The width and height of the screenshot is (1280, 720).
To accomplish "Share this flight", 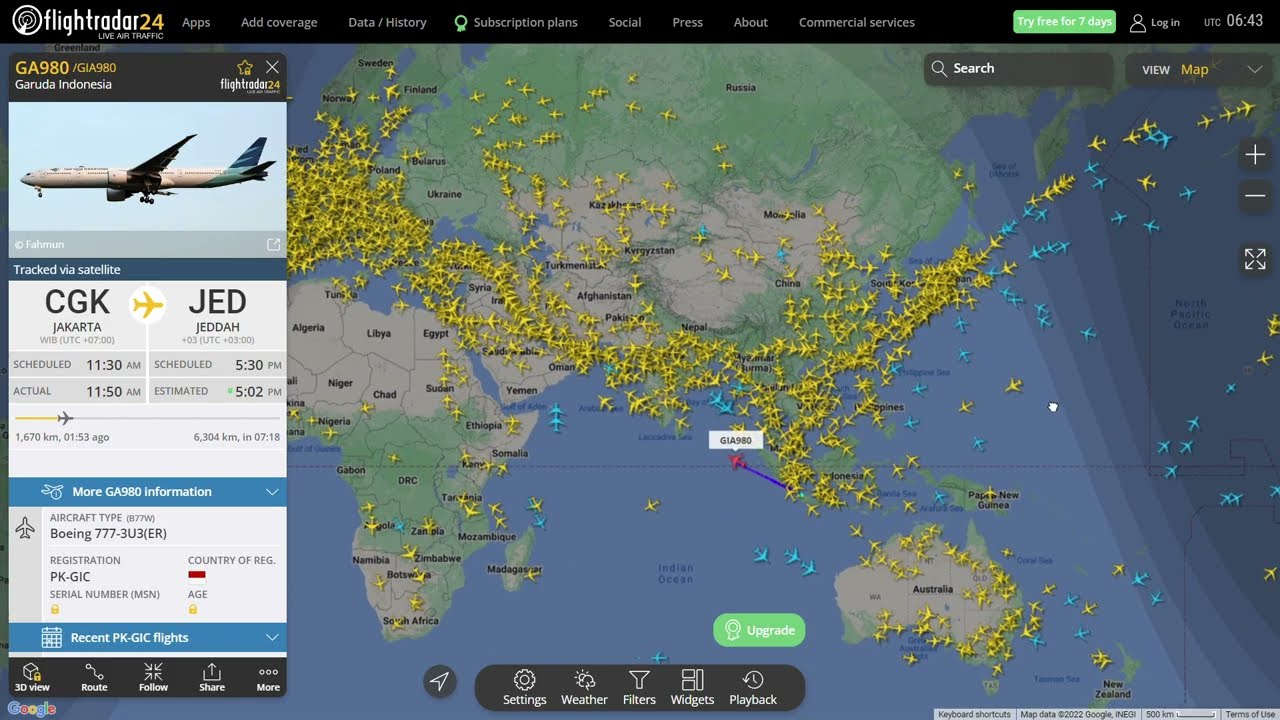I will [212, 677].
